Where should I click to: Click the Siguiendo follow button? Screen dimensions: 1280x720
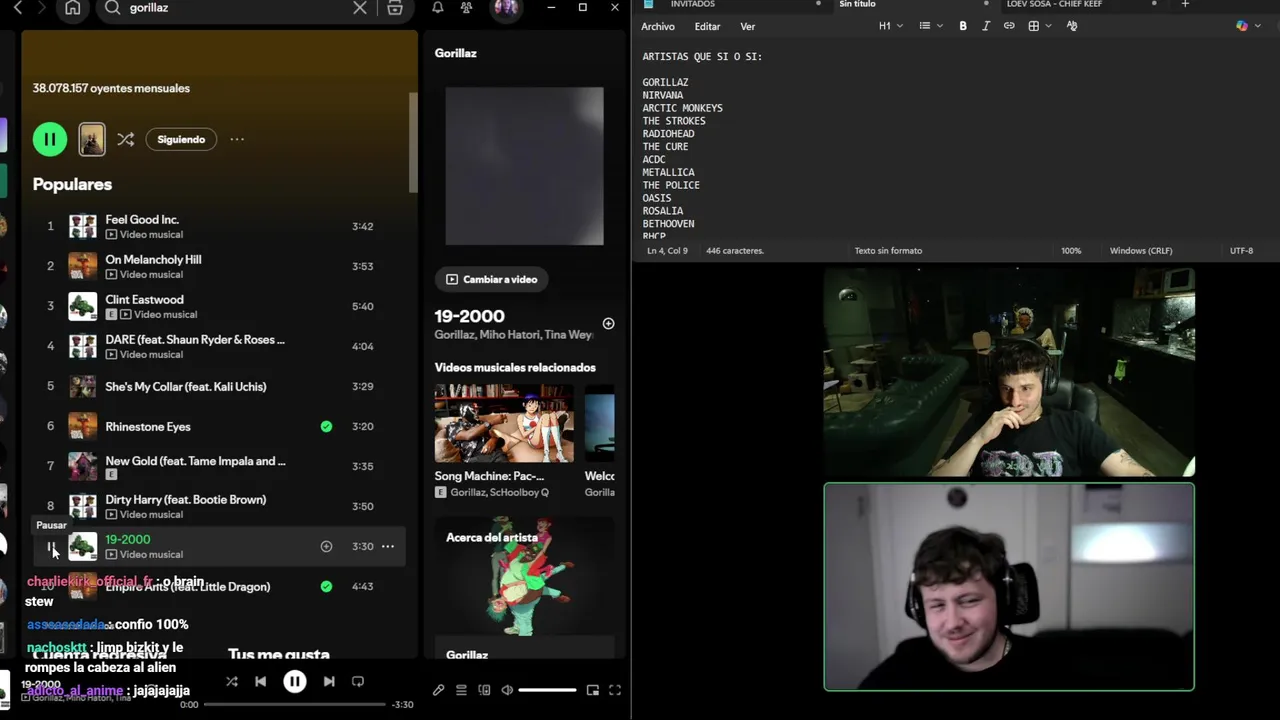181,139
